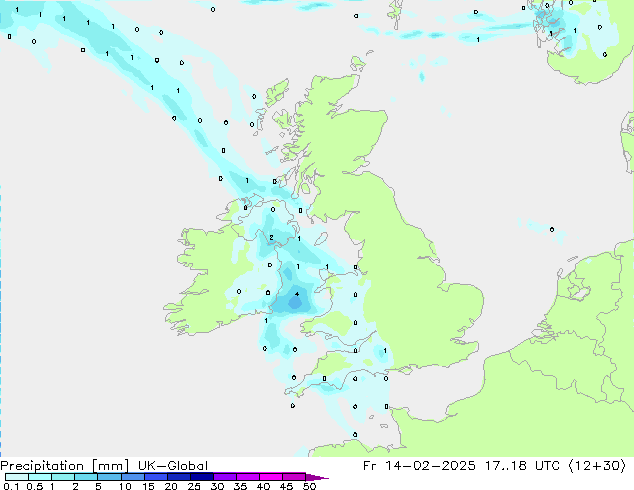This screenshot has height=490, width=634.
Task: Click the '[mm]' unit label
Action: tap(110, 466)
